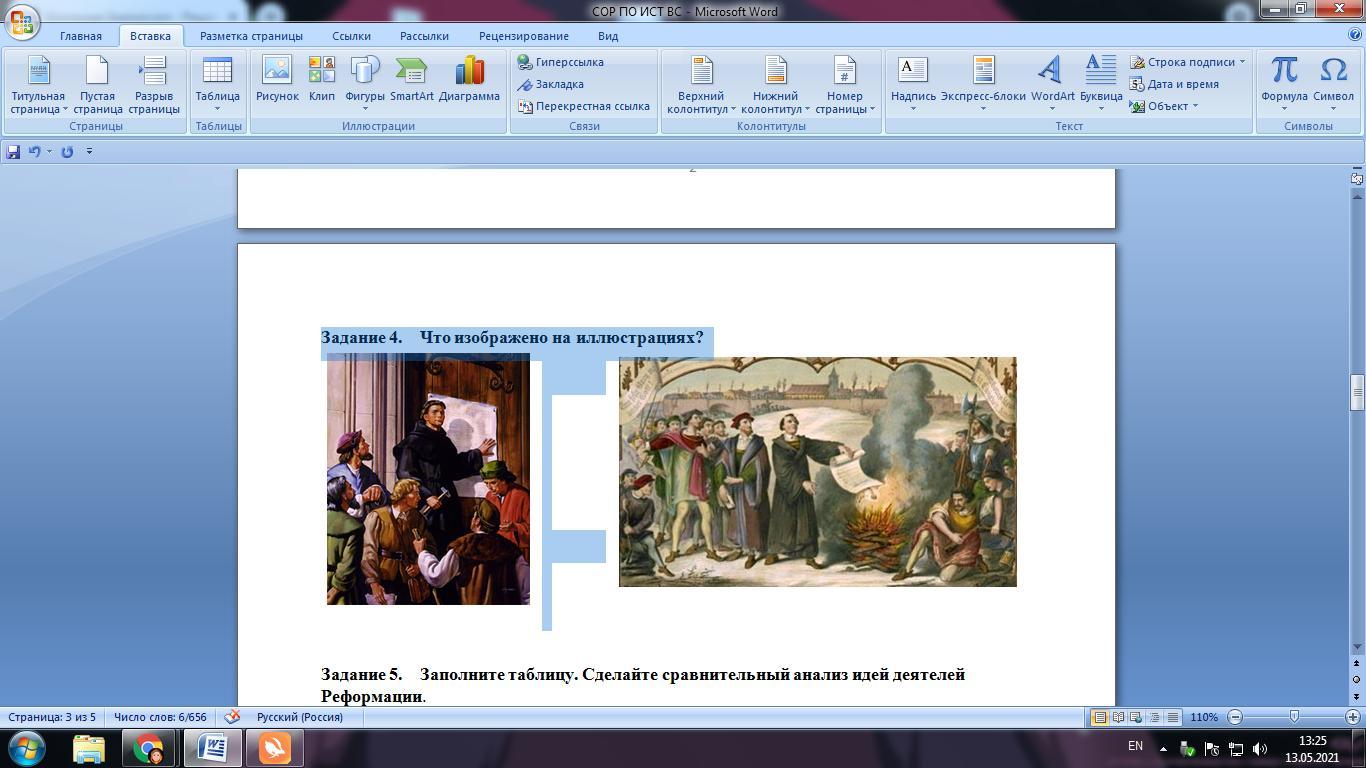Click the Формула equation icon

pyautogui.click(x=1284, y=79)
